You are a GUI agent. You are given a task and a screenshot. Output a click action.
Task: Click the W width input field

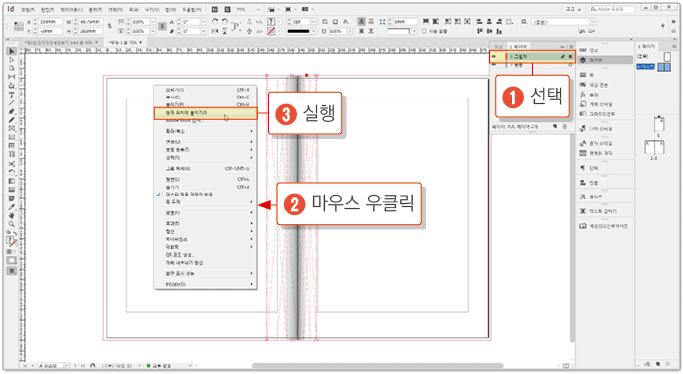[91, 22]
